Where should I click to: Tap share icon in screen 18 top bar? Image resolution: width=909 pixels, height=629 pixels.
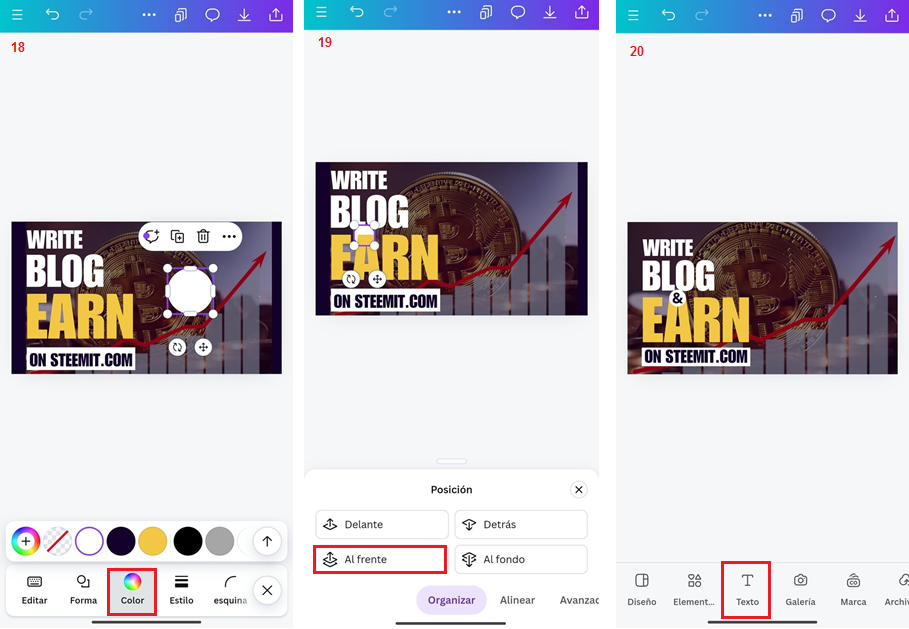coord(276,14)
